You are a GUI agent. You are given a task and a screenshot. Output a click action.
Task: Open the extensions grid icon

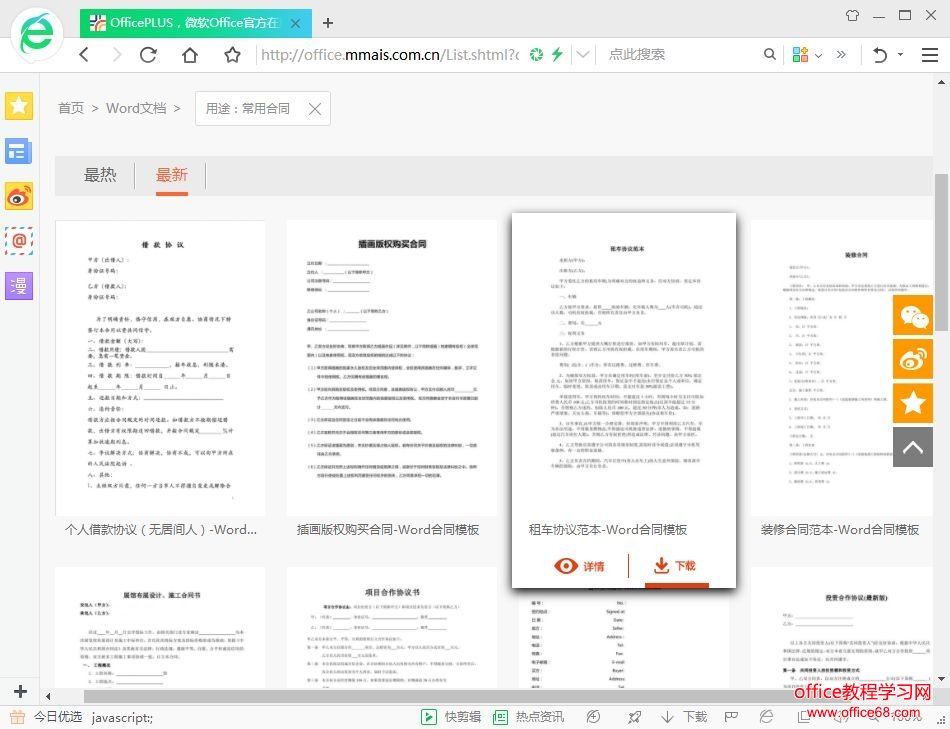pos(800,55)
